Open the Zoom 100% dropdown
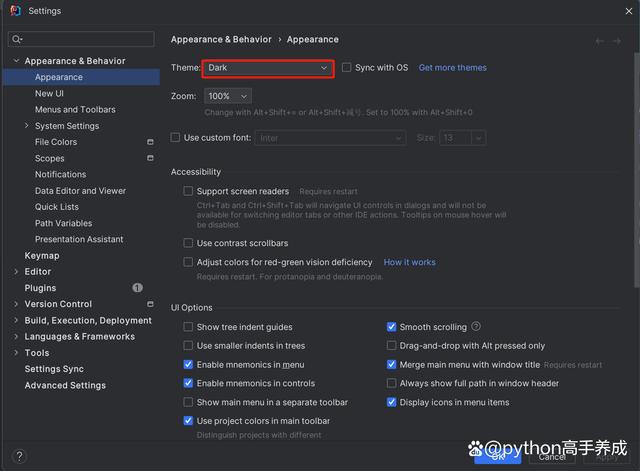This screenshot has width=640, height=471. click(x=227, y=96)
